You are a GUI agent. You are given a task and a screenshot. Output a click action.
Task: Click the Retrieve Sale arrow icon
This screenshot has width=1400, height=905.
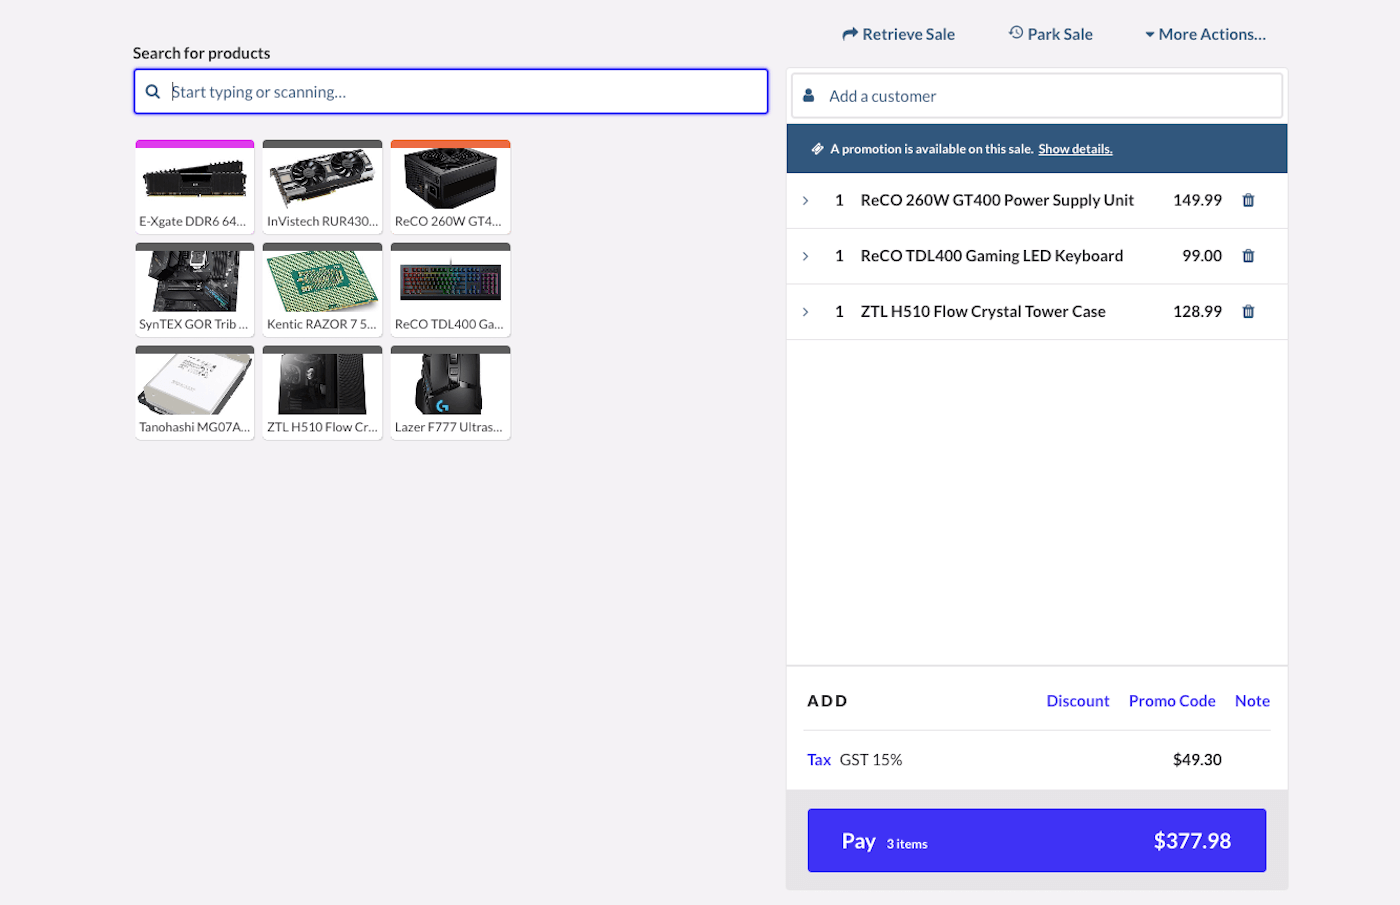pos(850,34)
